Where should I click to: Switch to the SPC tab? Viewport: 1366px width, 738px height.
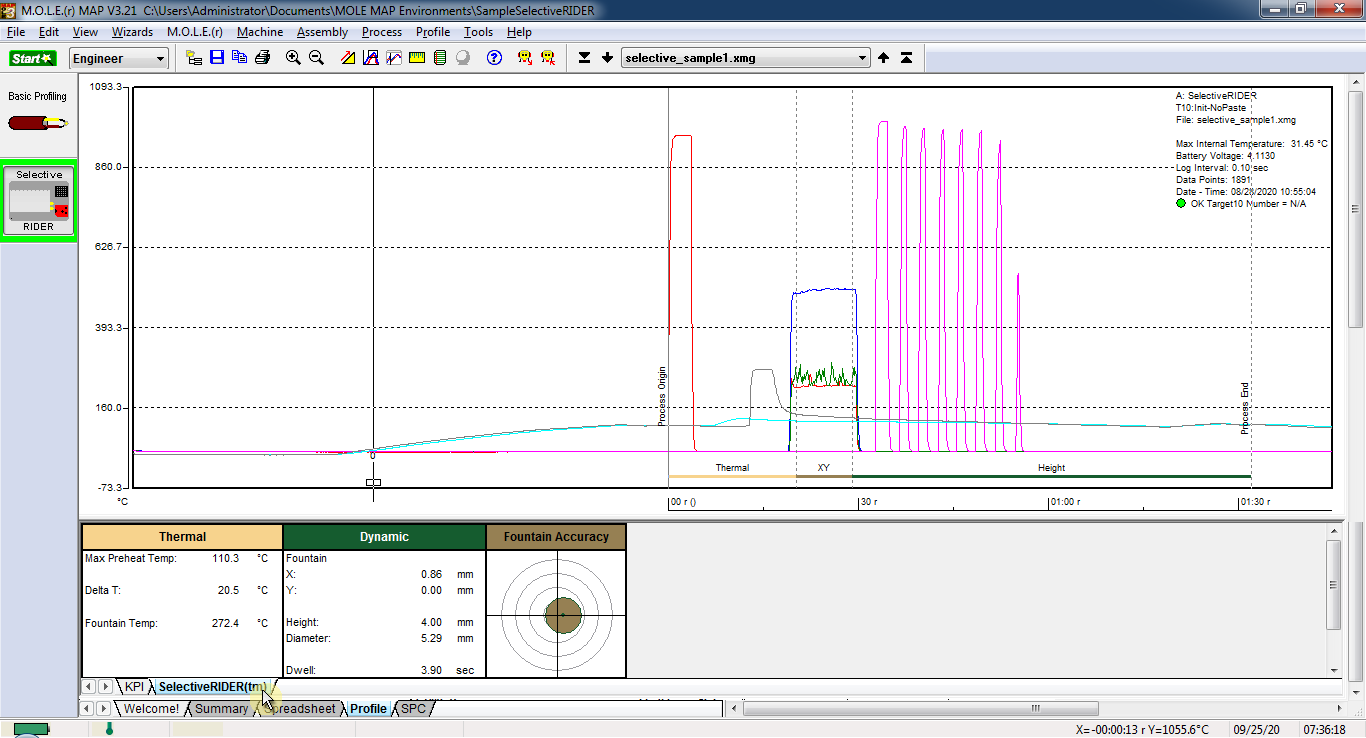(413, 708)
